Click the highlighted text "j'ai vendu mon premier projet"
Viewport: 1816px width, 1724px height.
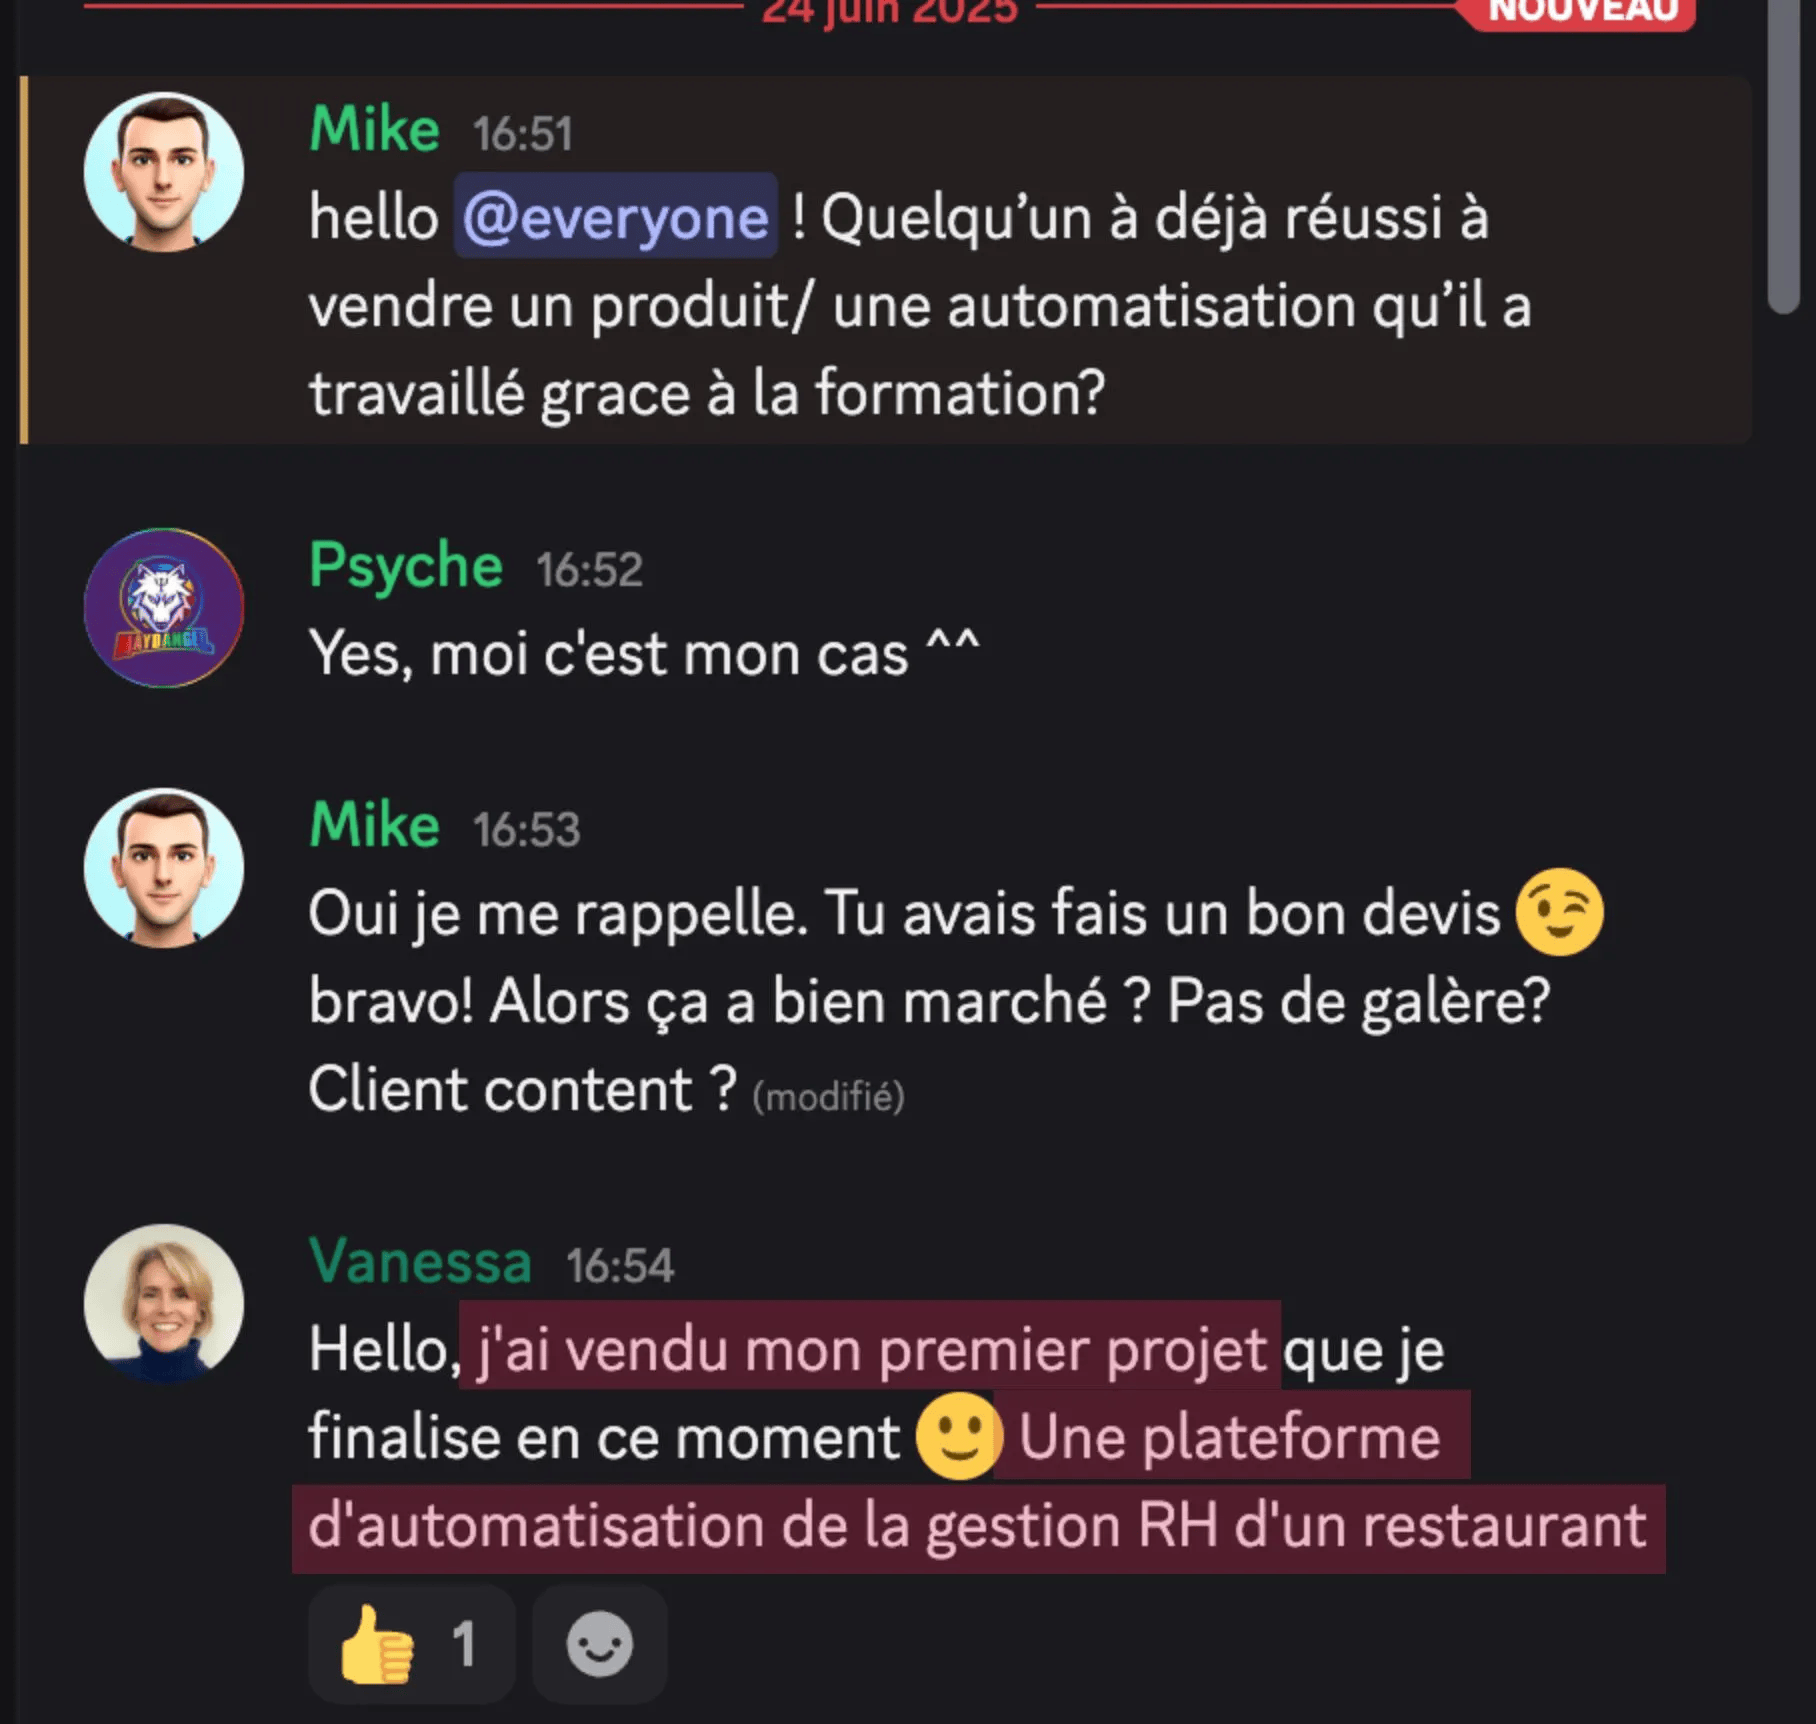pyautogui.click(x=870, y=1349)
